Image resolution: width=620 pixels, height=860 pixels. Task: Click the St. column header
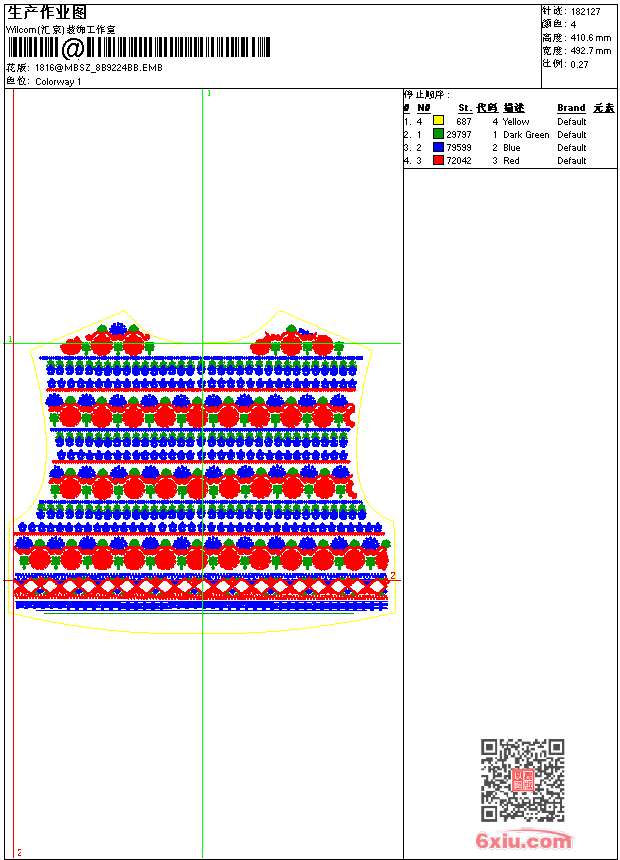pyautogui.click(x=465, y=108)
